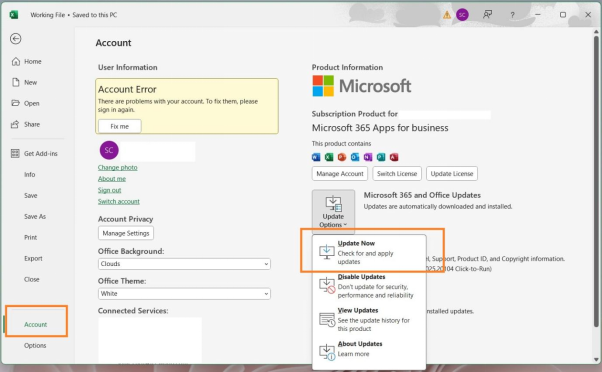602x372 pixels.
Task: Click the SC account avatar in title bar
Action: pos(462,15)
